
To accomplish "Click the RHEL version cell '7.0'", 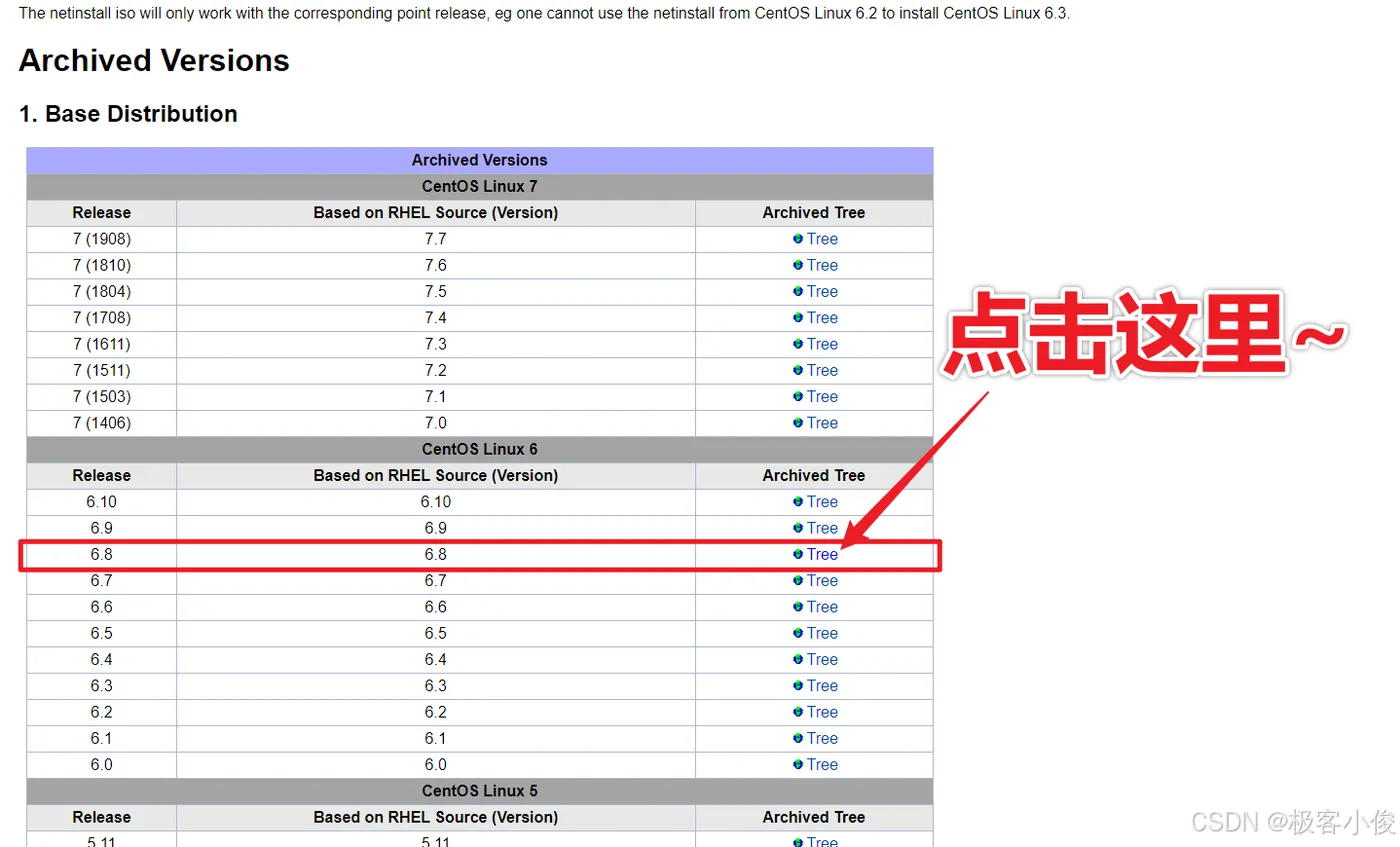I will coord(436,423).
